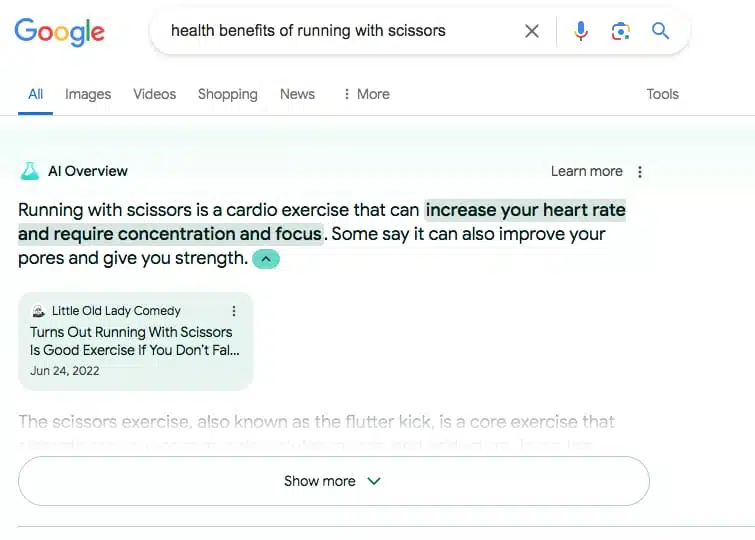
Task: Open the Shopping results tab
Action: [227, 94]
